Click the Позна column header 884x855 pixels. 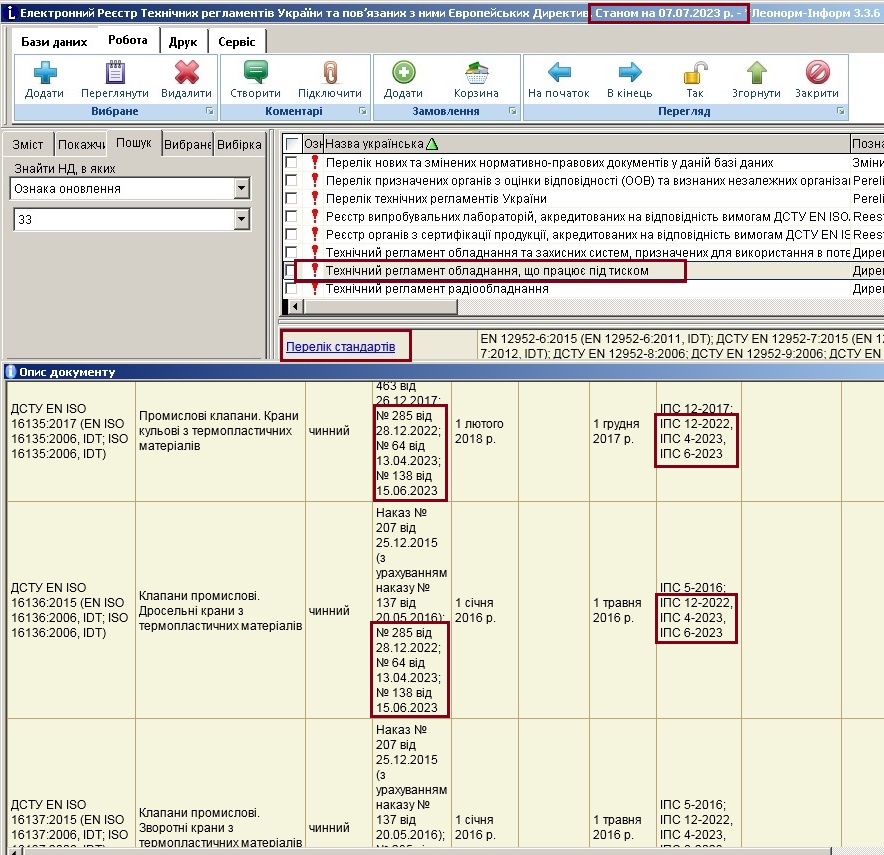click(867, 144)
